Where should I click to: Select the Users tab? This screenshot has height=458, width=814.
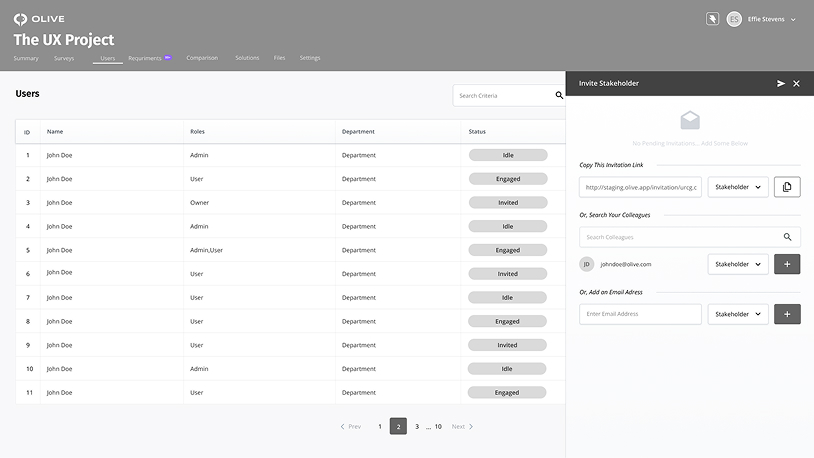108,58
